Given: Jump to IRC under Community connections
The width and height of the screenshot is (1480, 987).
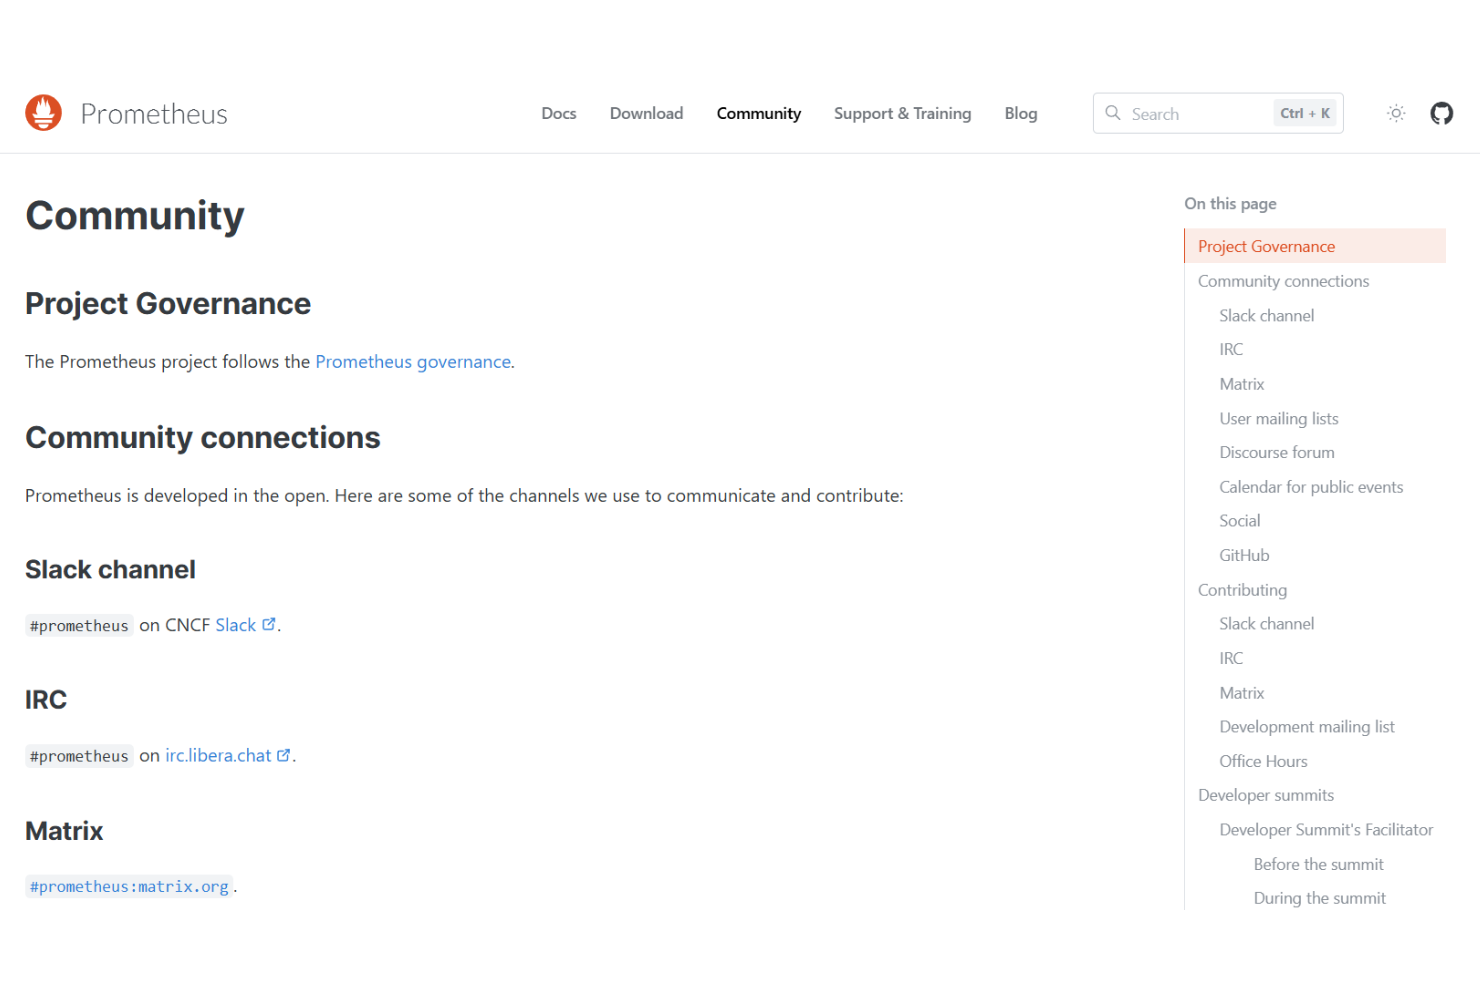Looking at the screenshot, I should (1231, 349).
